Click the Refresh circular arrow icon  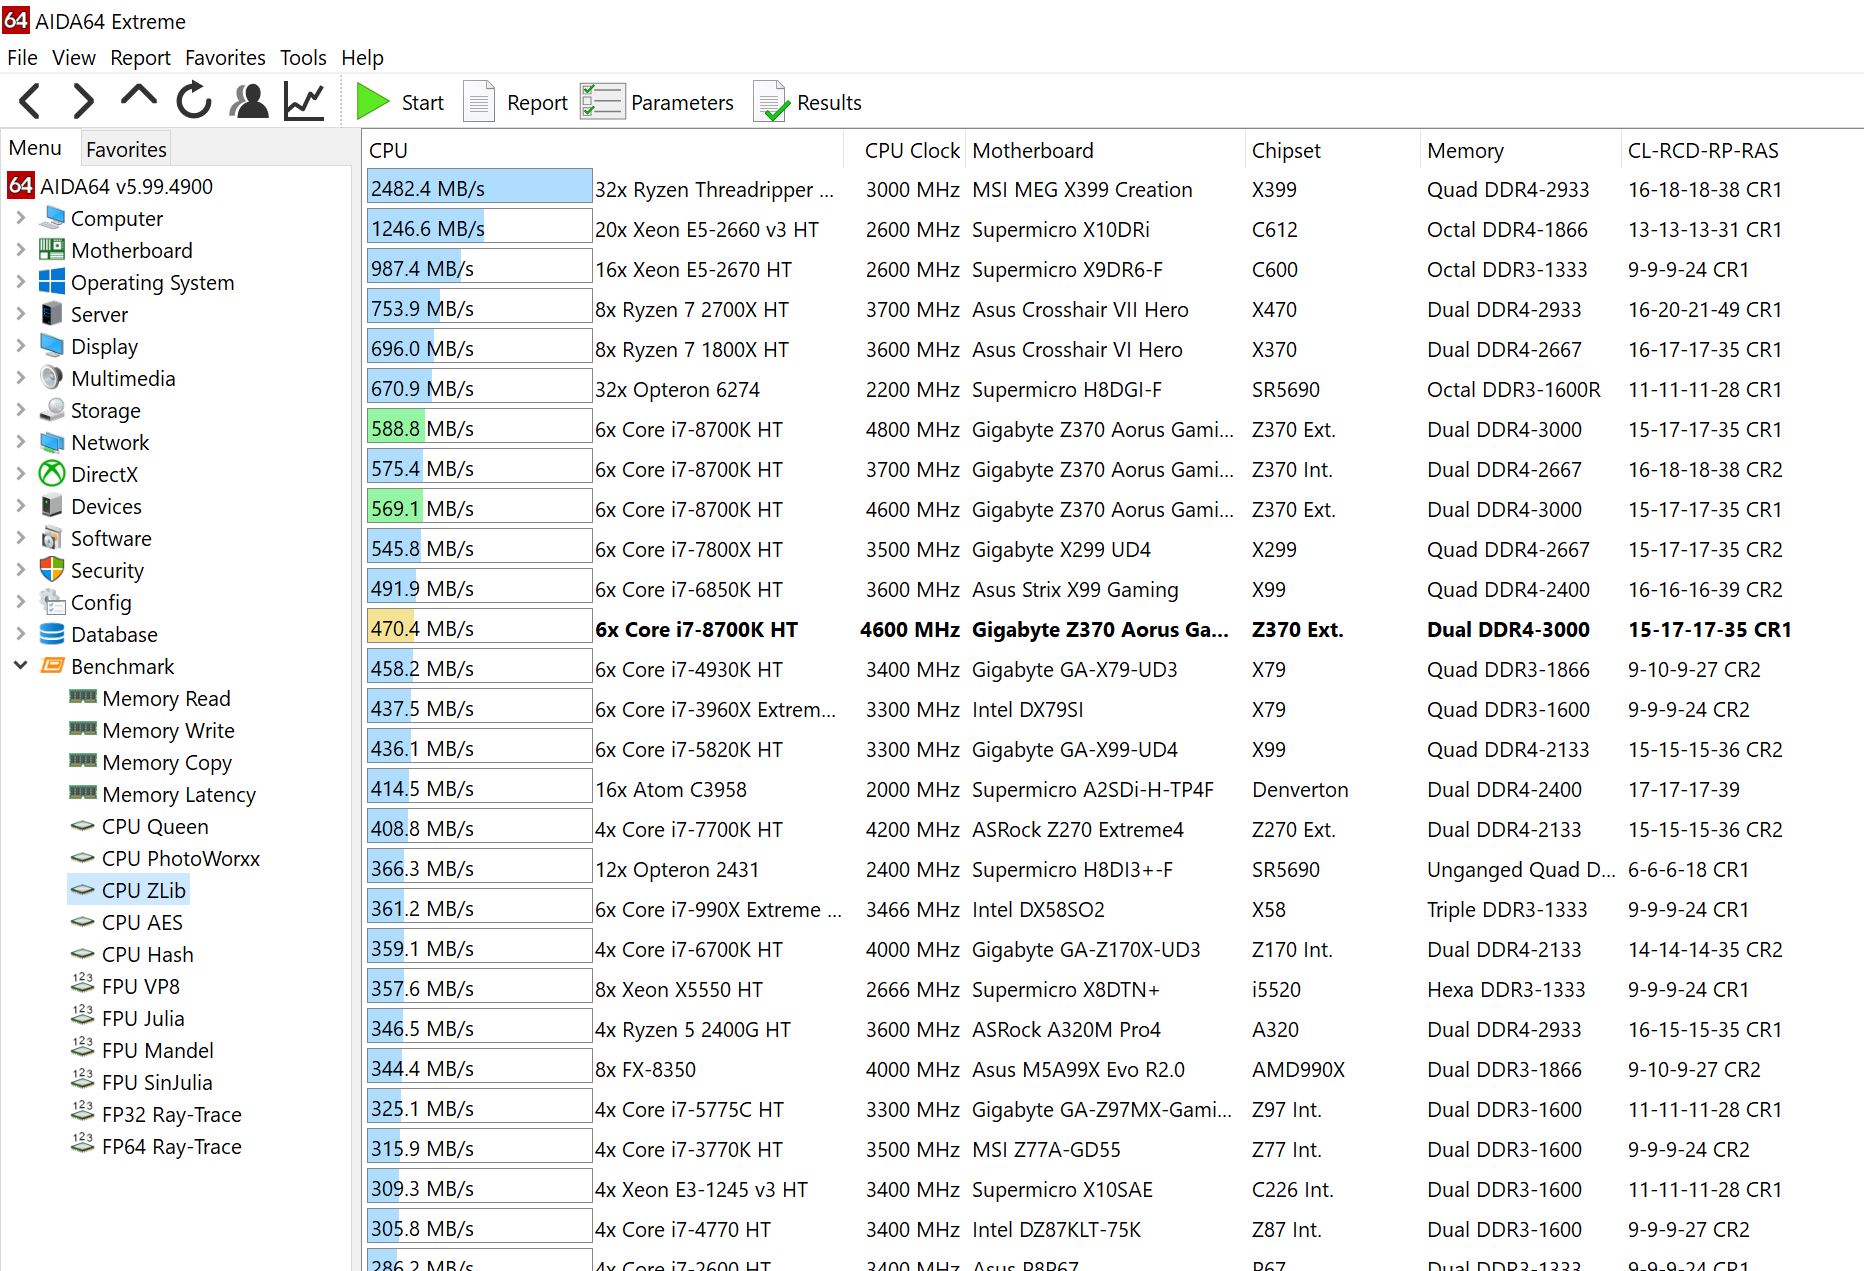click(193, 102)
